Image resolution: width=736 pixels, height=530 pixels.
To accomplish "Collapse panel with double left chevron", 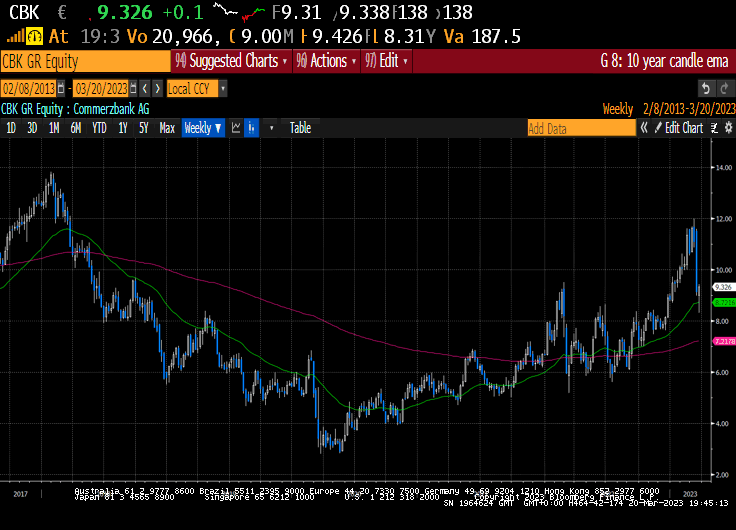I will click(644, 128).
